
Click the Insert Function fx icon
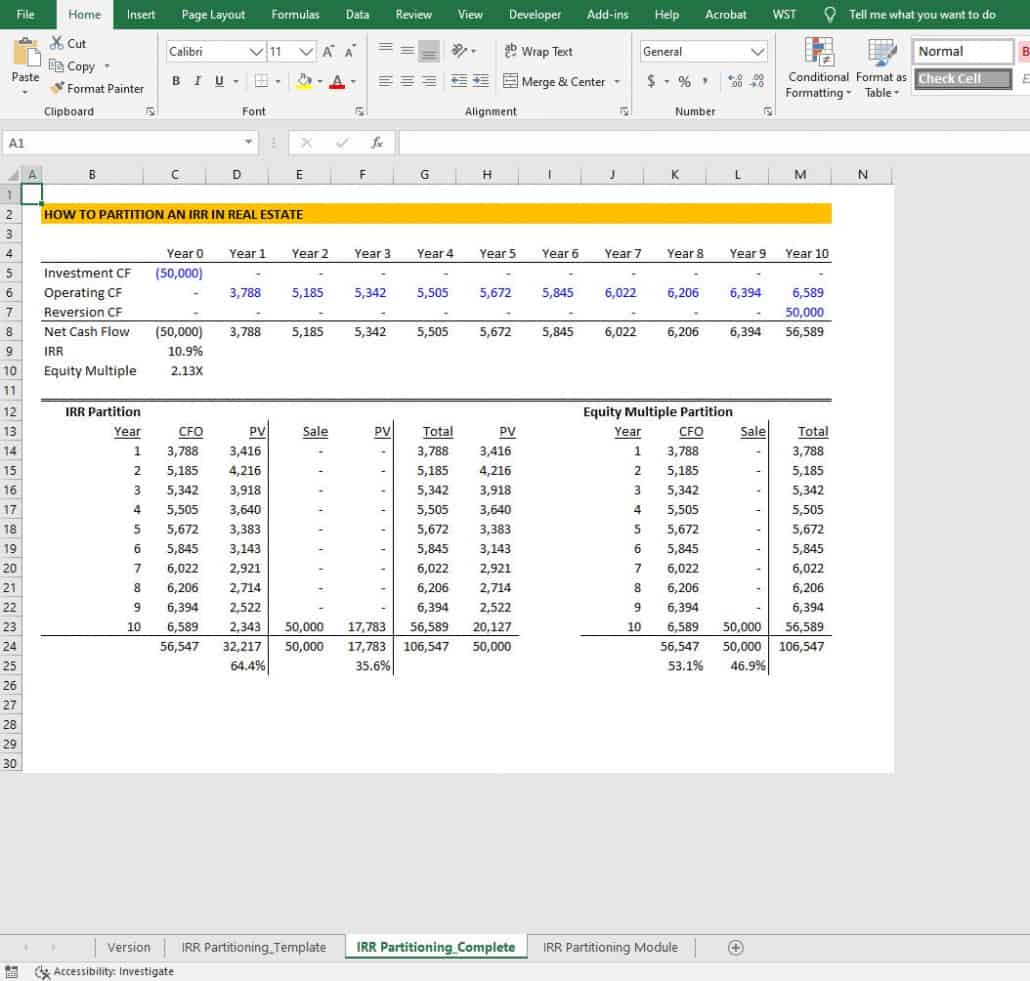[x=377, y=143]
